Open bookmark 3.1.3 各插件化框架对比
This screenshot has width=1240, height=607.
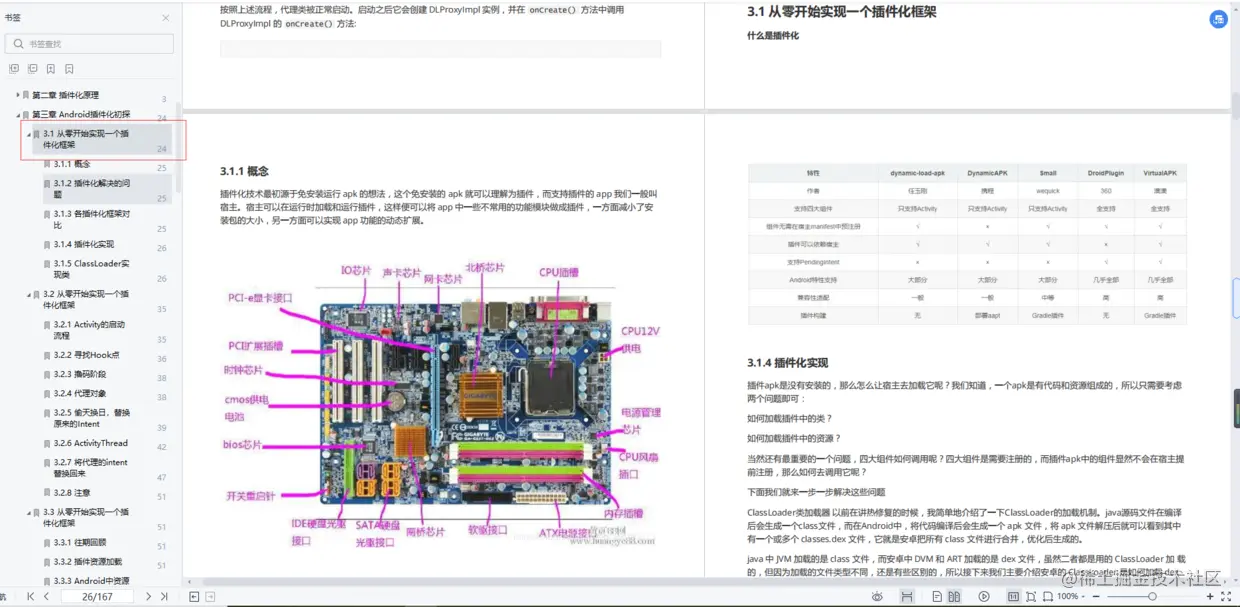coord(91,219)
